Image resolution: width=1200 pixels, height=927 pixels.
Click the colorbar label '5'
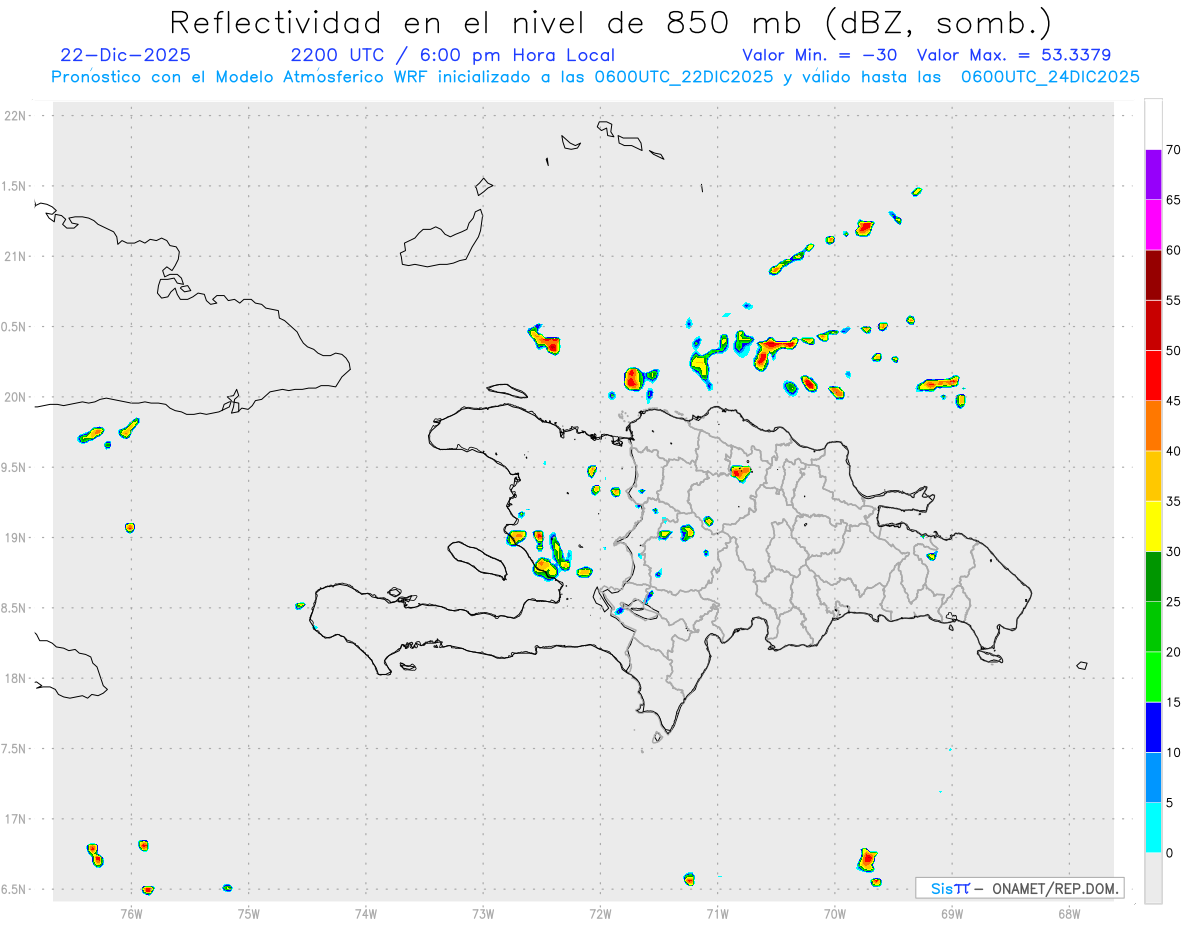point(1170,803)
